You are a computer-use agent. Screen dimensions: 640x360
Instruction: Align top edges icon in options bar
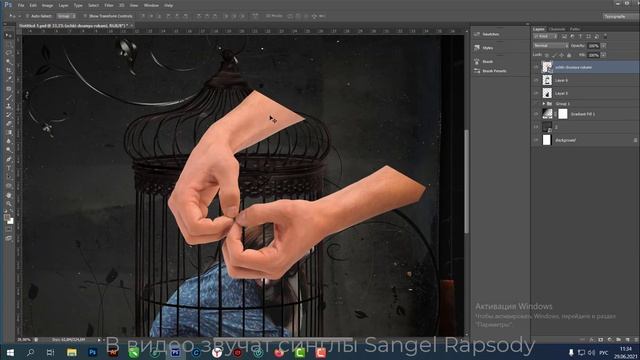pyautogui.click(x=143, y=16)
